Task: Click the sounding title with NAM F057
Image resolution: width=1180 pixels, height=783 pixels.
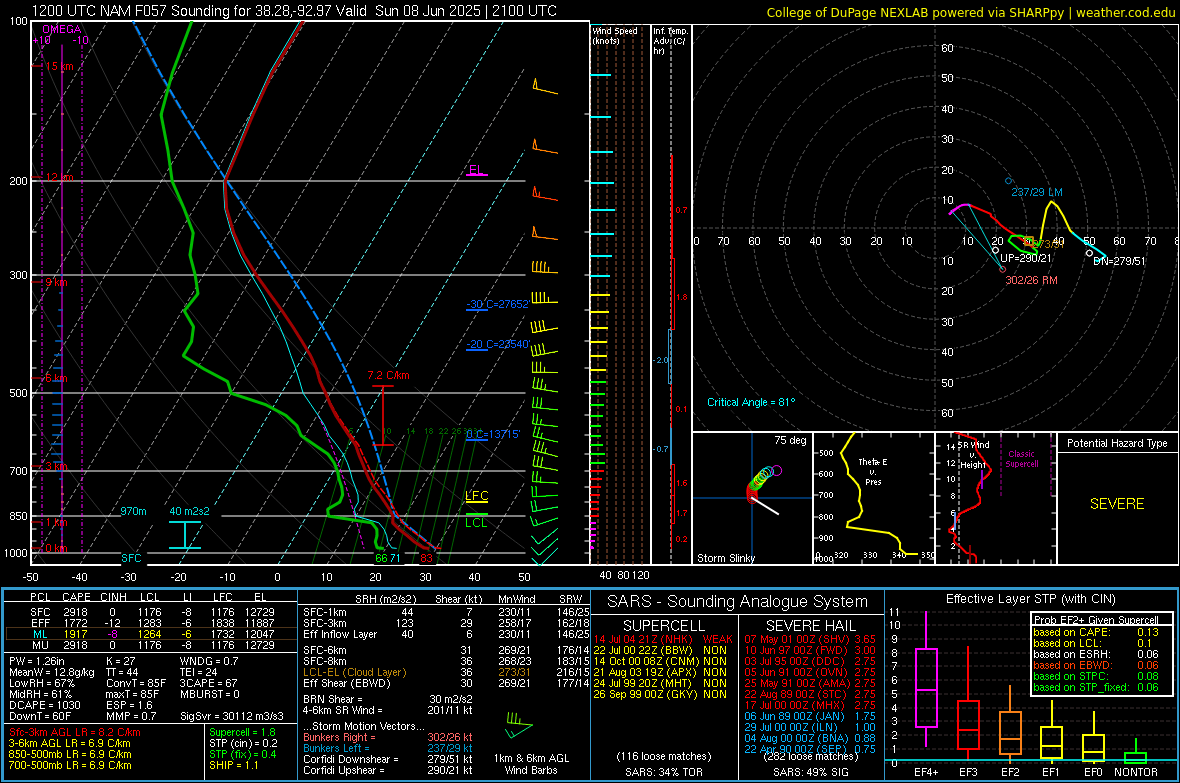Action: pyautogui.click(x=294, y=11)
